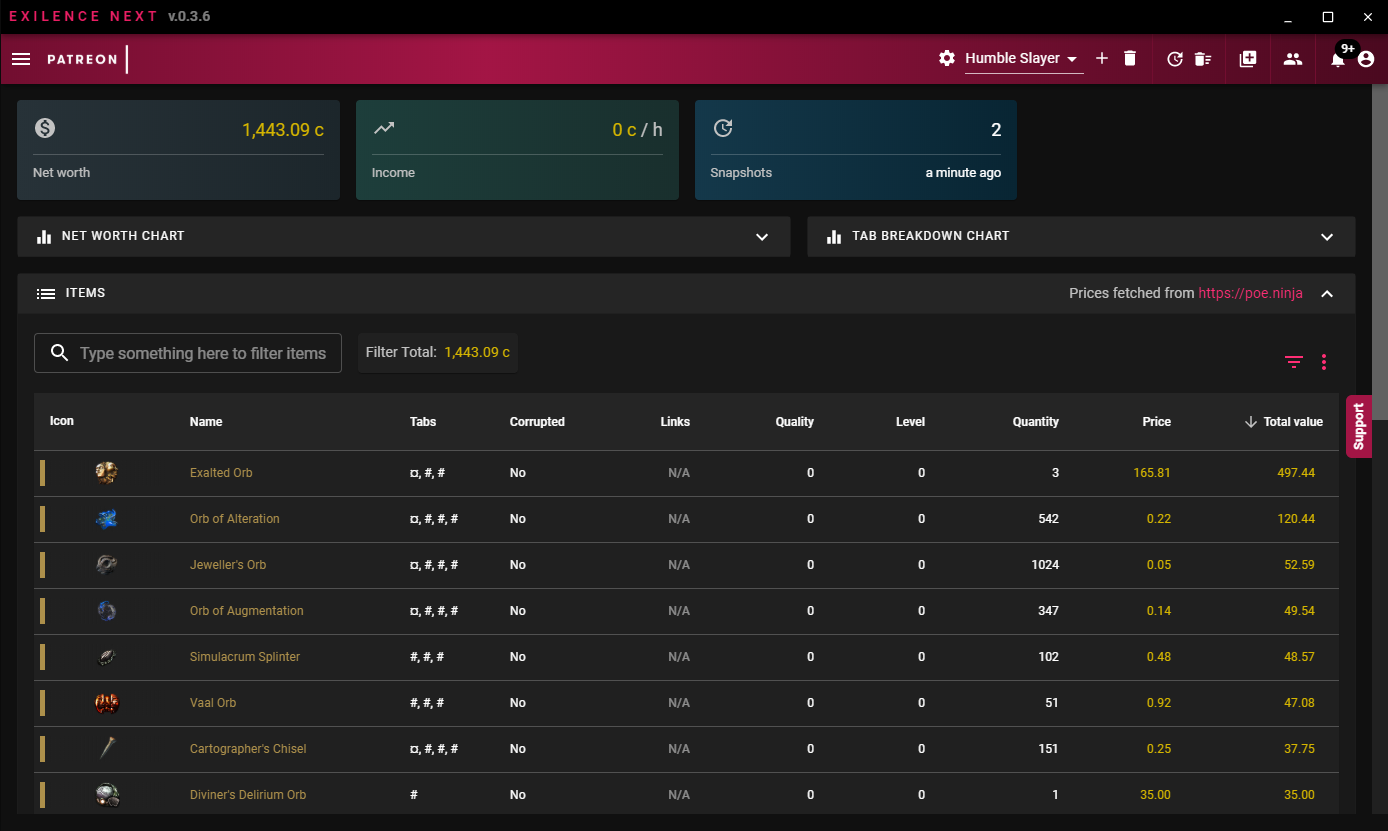Open the item table filter icon
This screenshot has height=831, width=1388.
click(1294, 362)
